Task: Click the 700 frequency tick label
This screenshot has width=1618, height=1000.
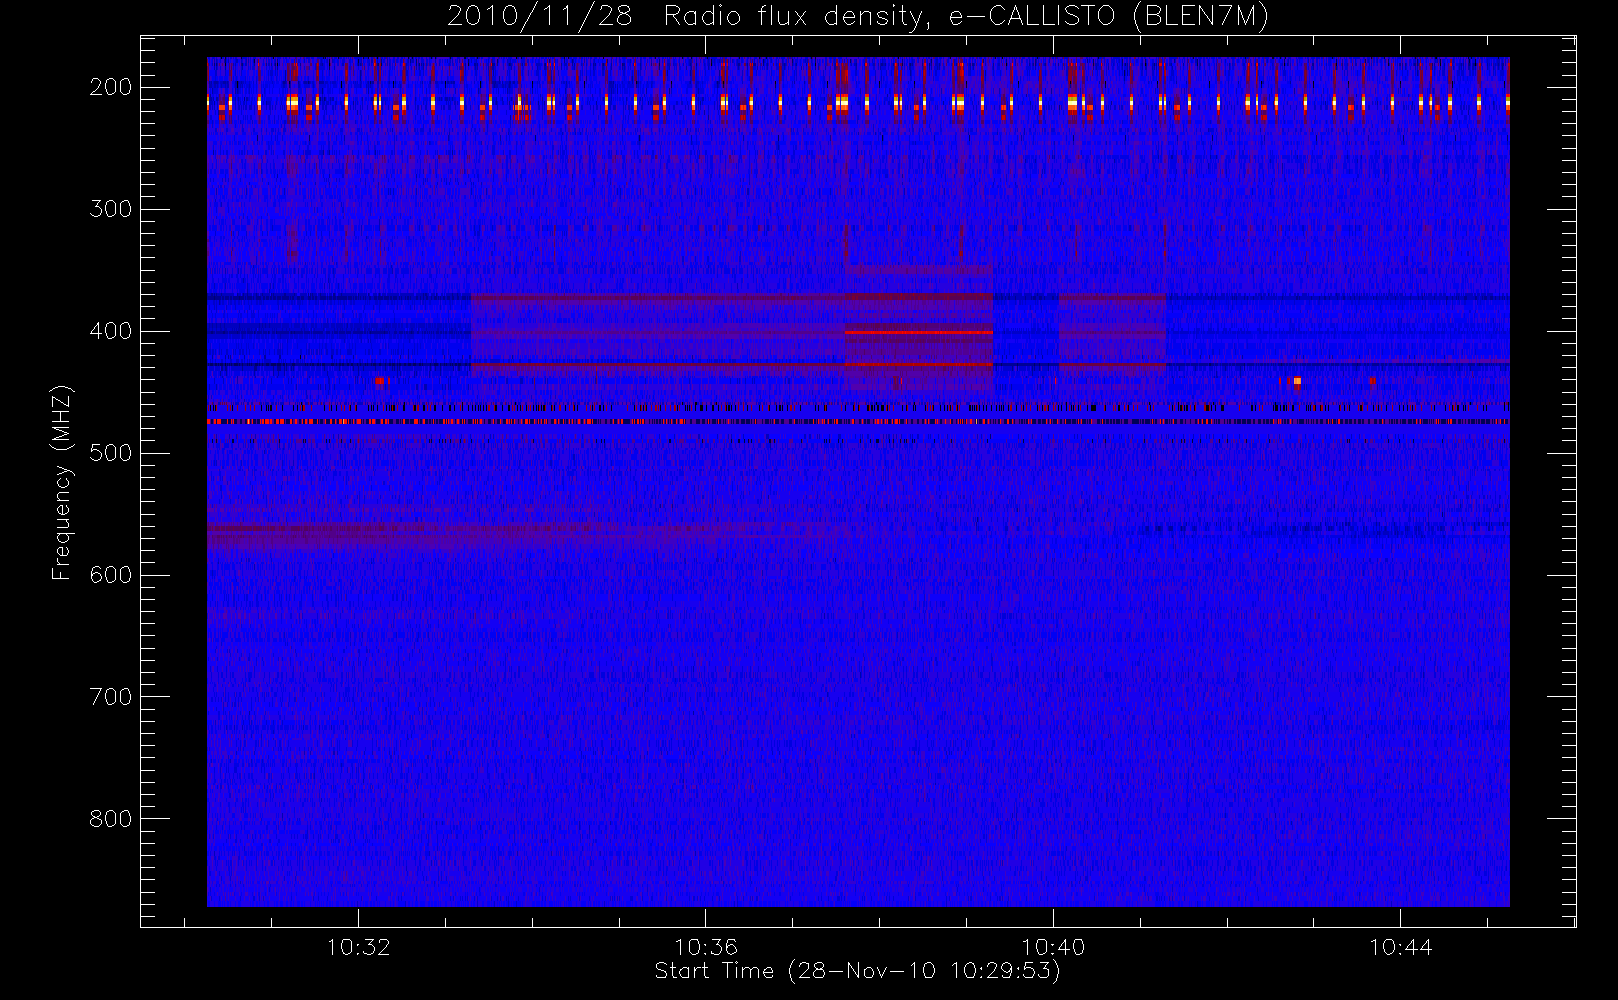Action: (111, 697)
